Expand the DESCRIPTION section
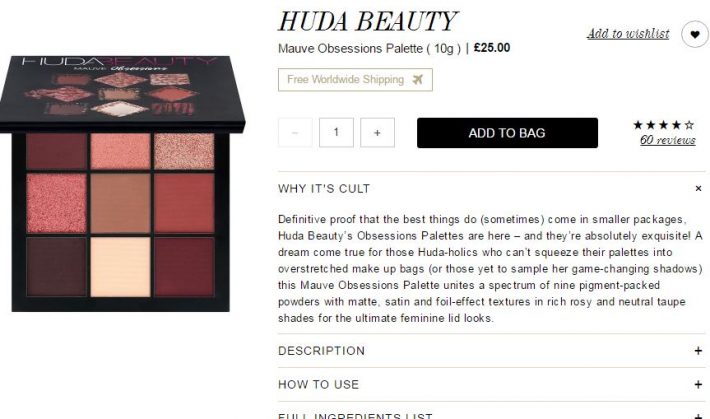The height and width of the screenshot is (419, 710). pos(491,351)
